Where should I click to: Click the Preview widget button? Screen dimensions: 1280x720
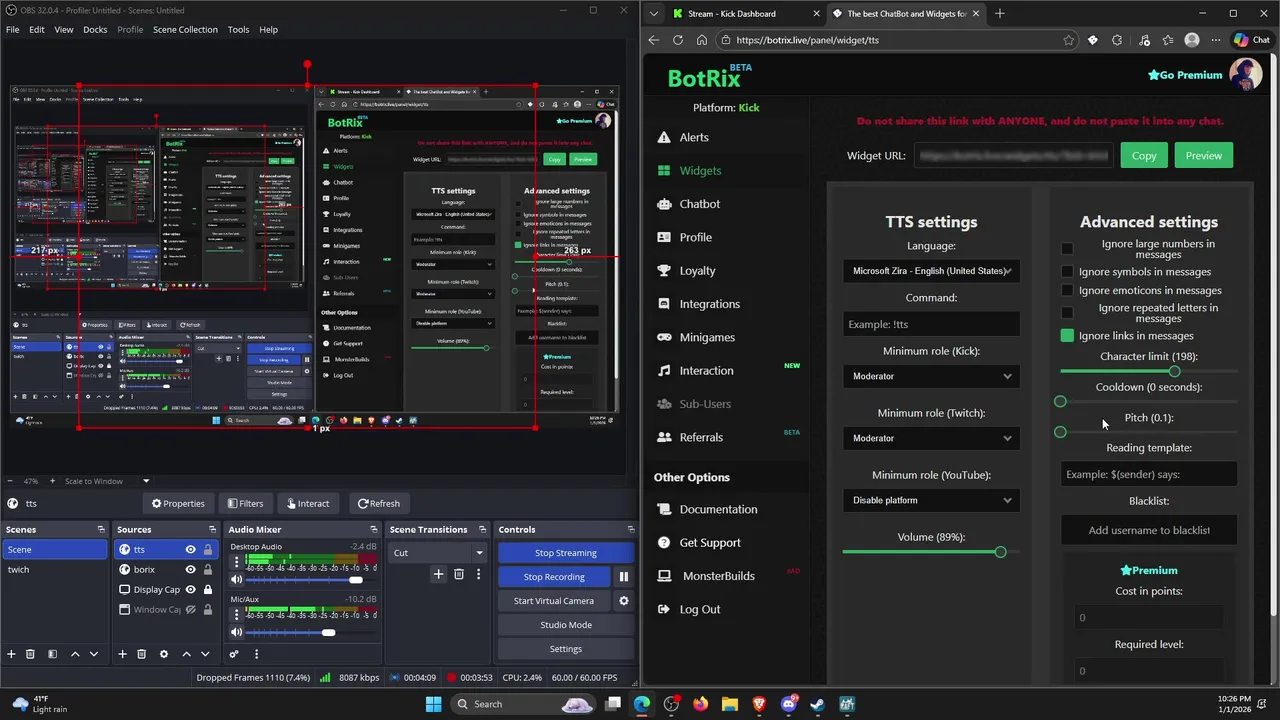click(1203, 155)
